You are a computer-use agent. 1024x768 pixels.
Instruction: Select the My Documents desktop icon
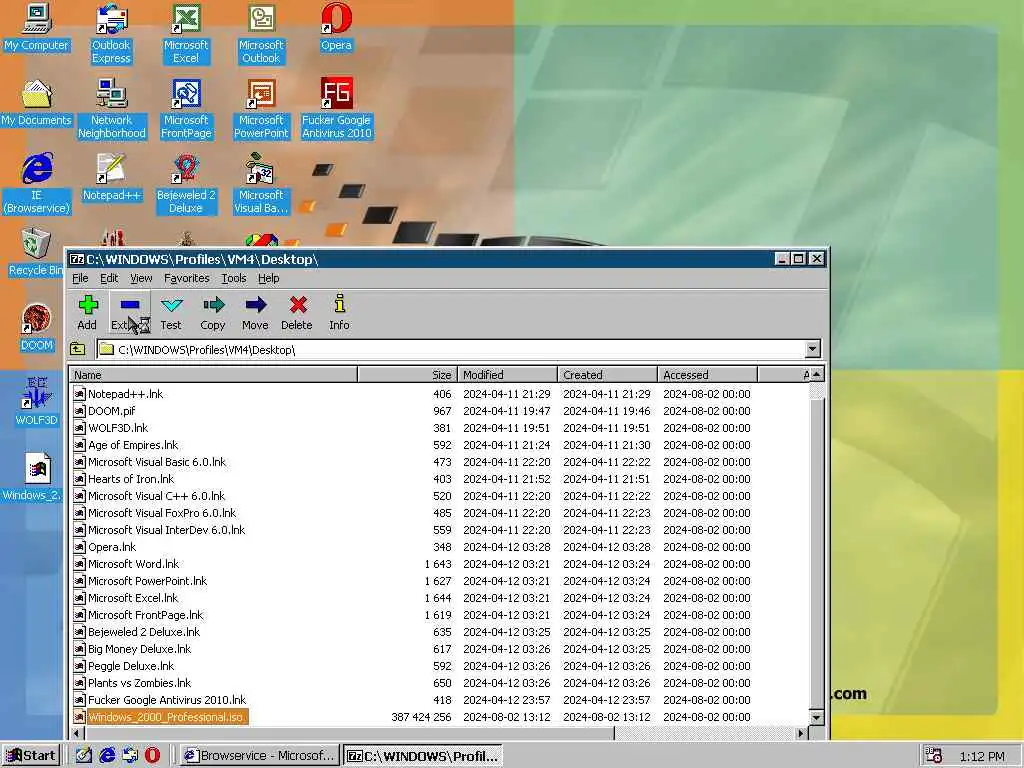(x=36, y=103)
